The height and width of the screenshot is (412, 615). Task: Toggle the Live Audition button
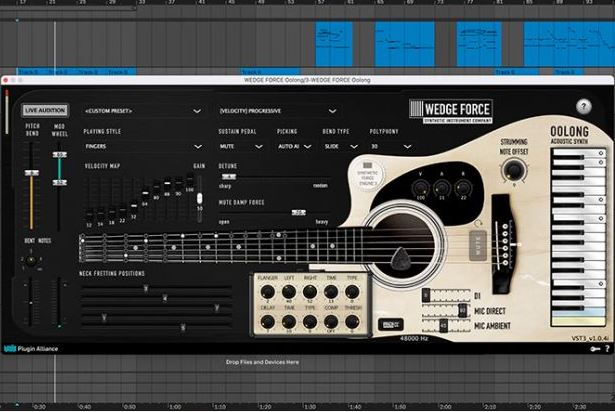[x=45, y=110]
